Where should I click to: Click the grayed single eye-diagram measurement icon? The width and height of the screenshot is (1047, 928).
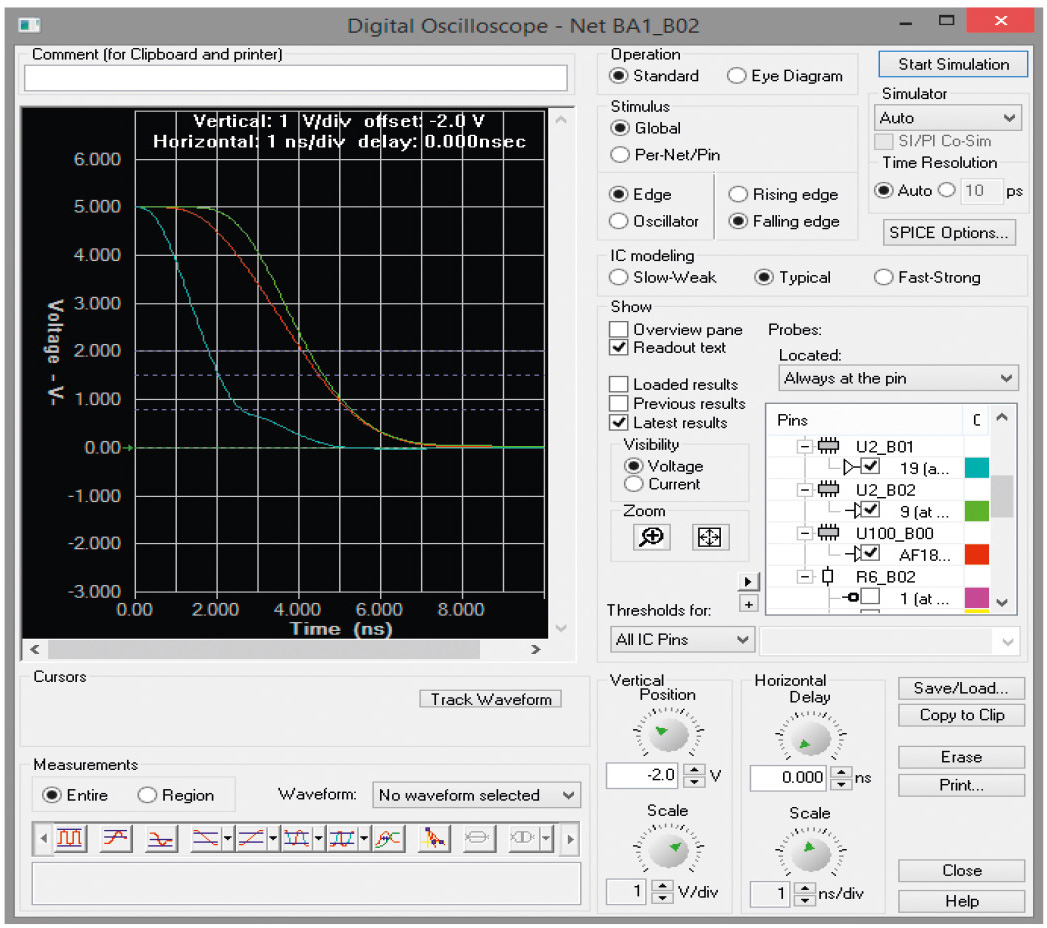click(478, 839)
